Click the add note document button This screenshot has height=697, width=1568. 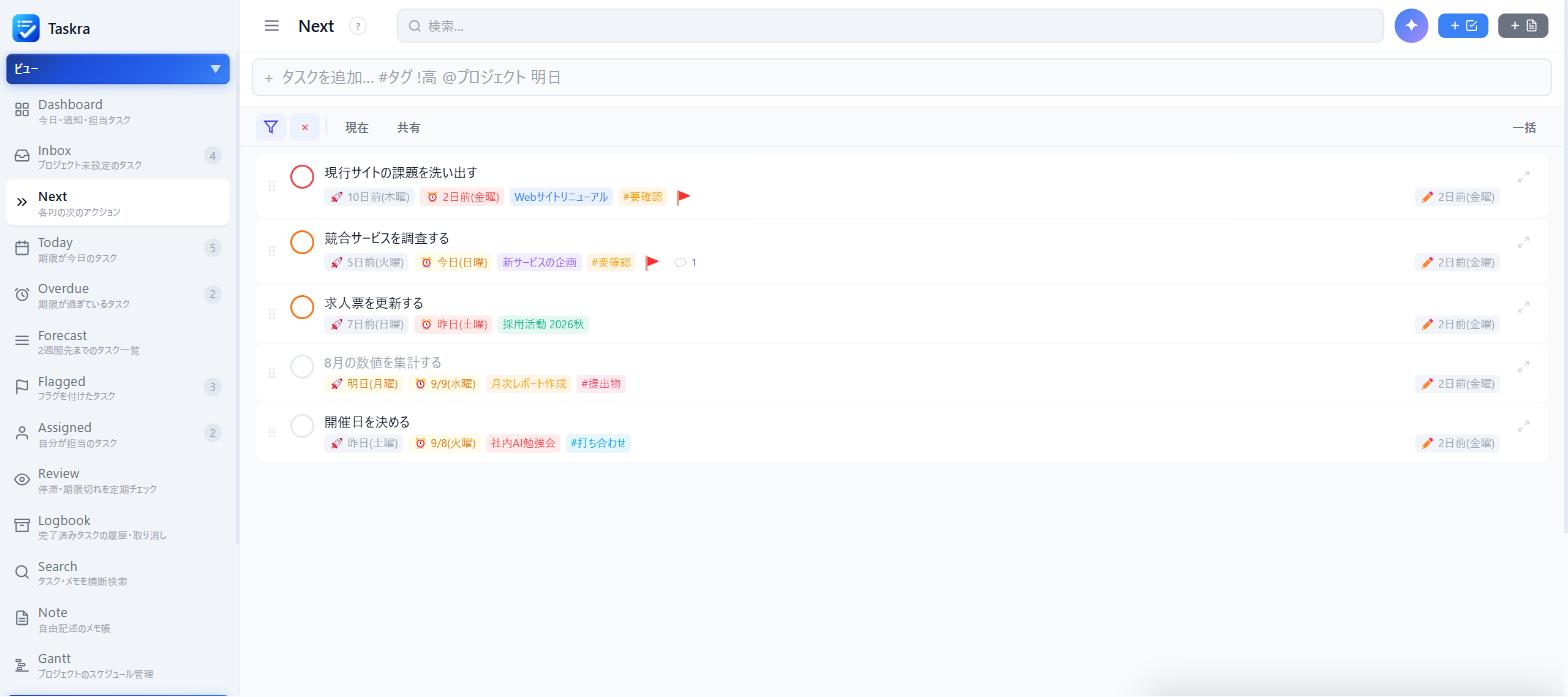1523,26
